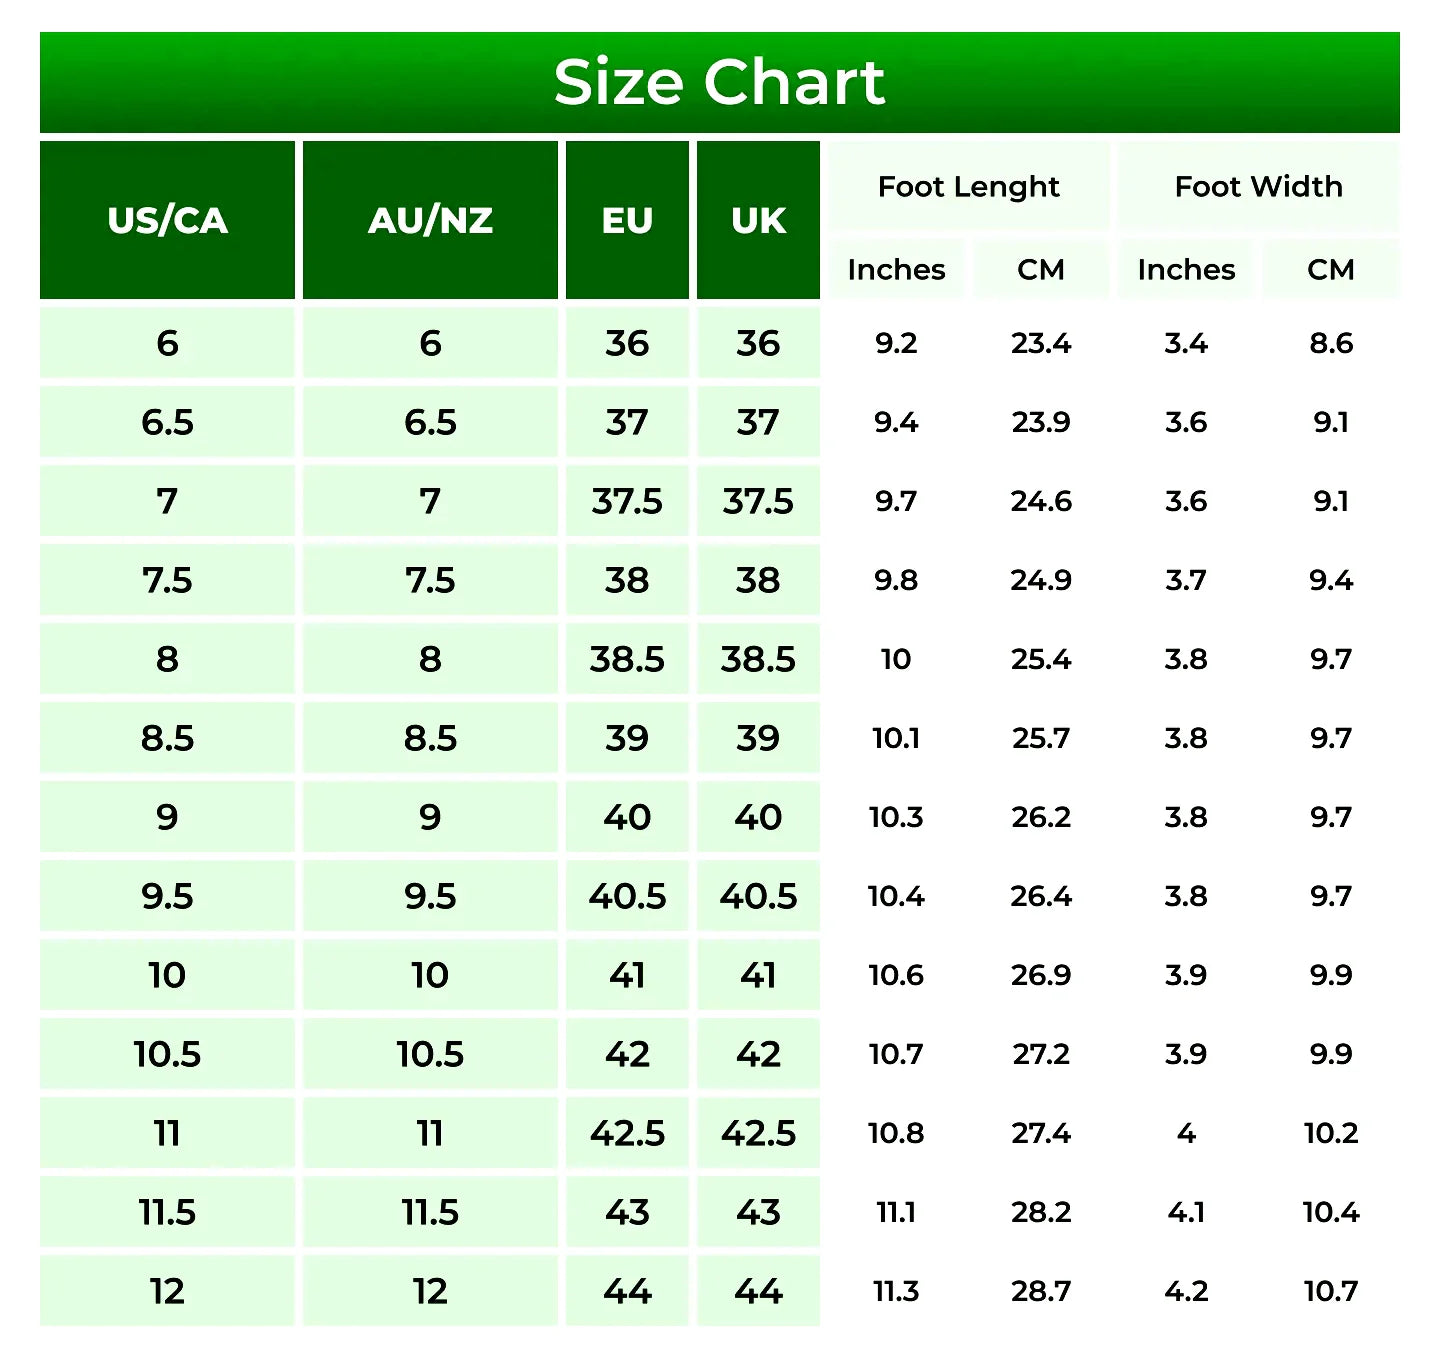Click the EU column header
Screen dimensions: 1440x1366
click(x=627, y=220)
